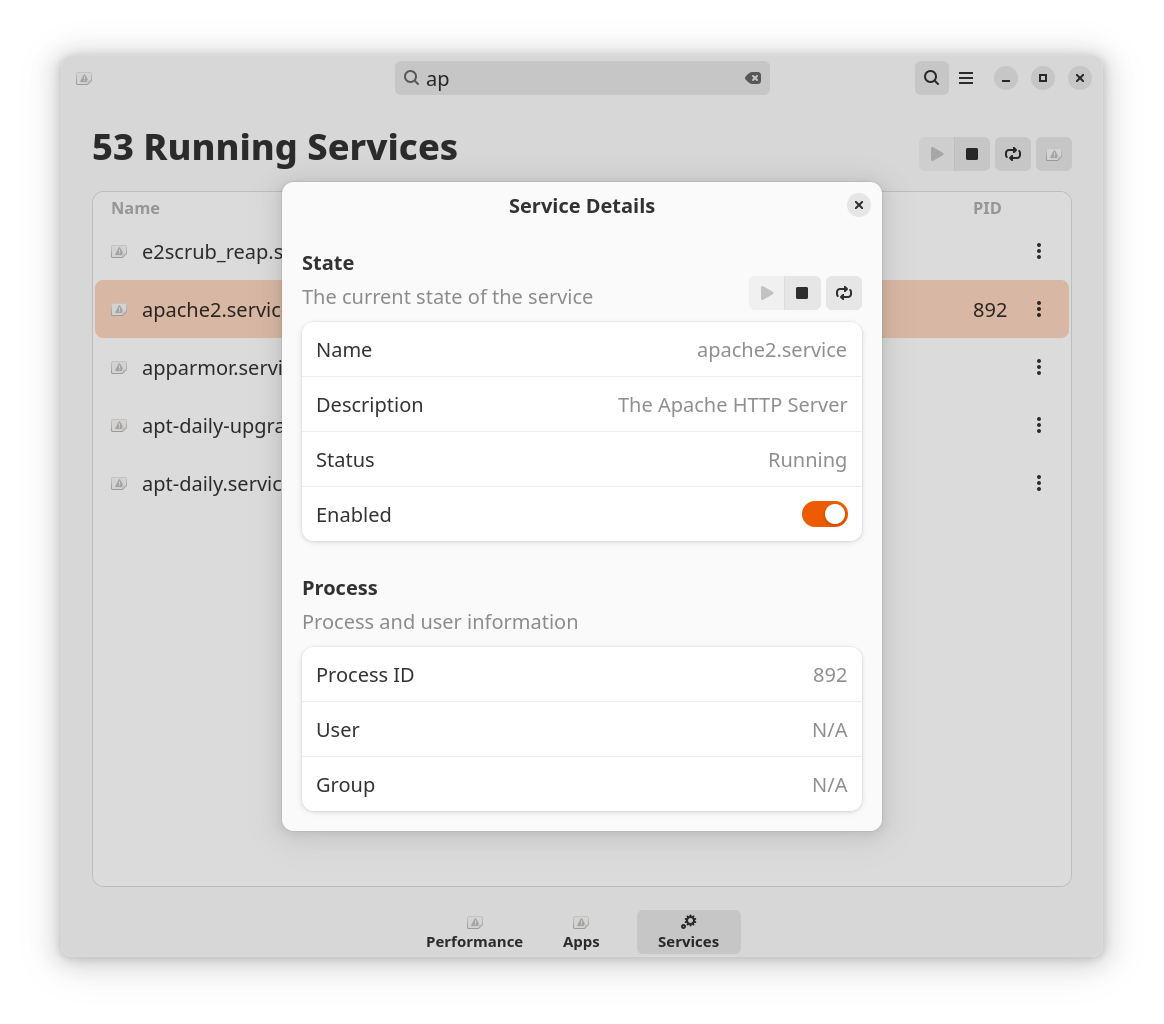1164x1024 pixels.
Task: Select the Services tab
Action: pos(688,932)
